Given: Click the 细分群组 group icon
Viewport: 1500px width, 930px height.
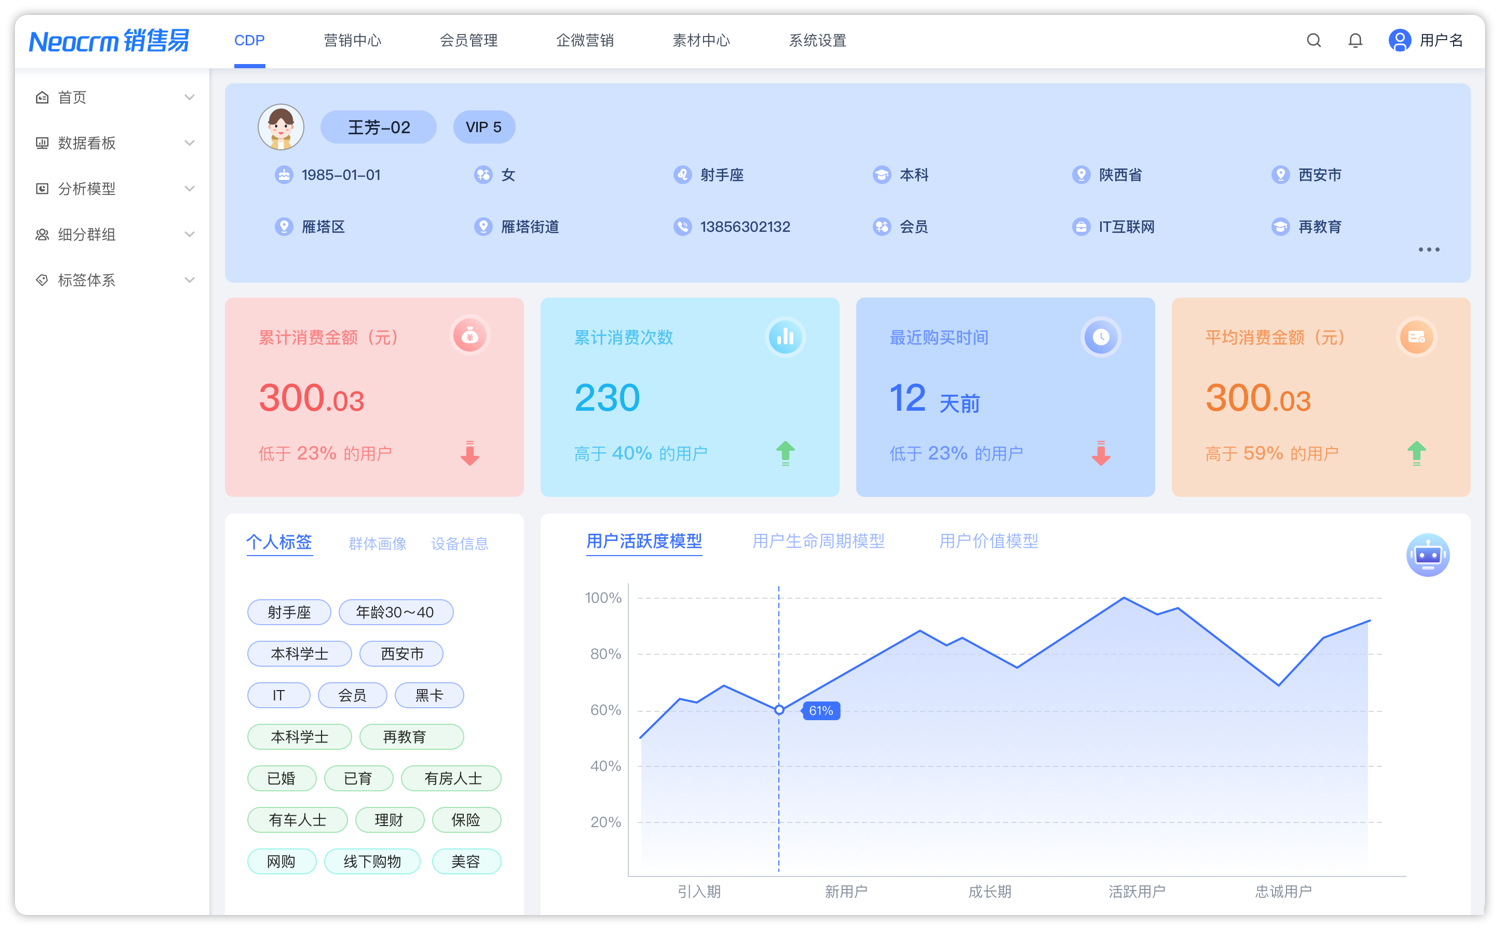Looking at the screenshot, I should pyautogui.click(x=42, y=234).
